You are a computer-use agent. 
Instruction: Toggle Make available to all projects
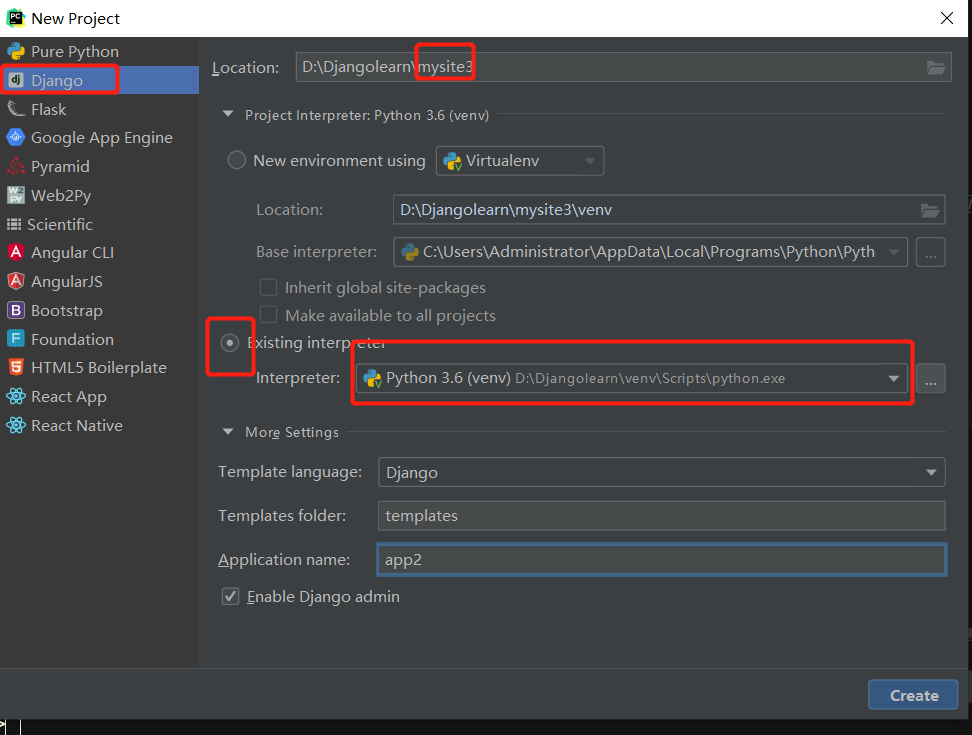click(268, 315)
